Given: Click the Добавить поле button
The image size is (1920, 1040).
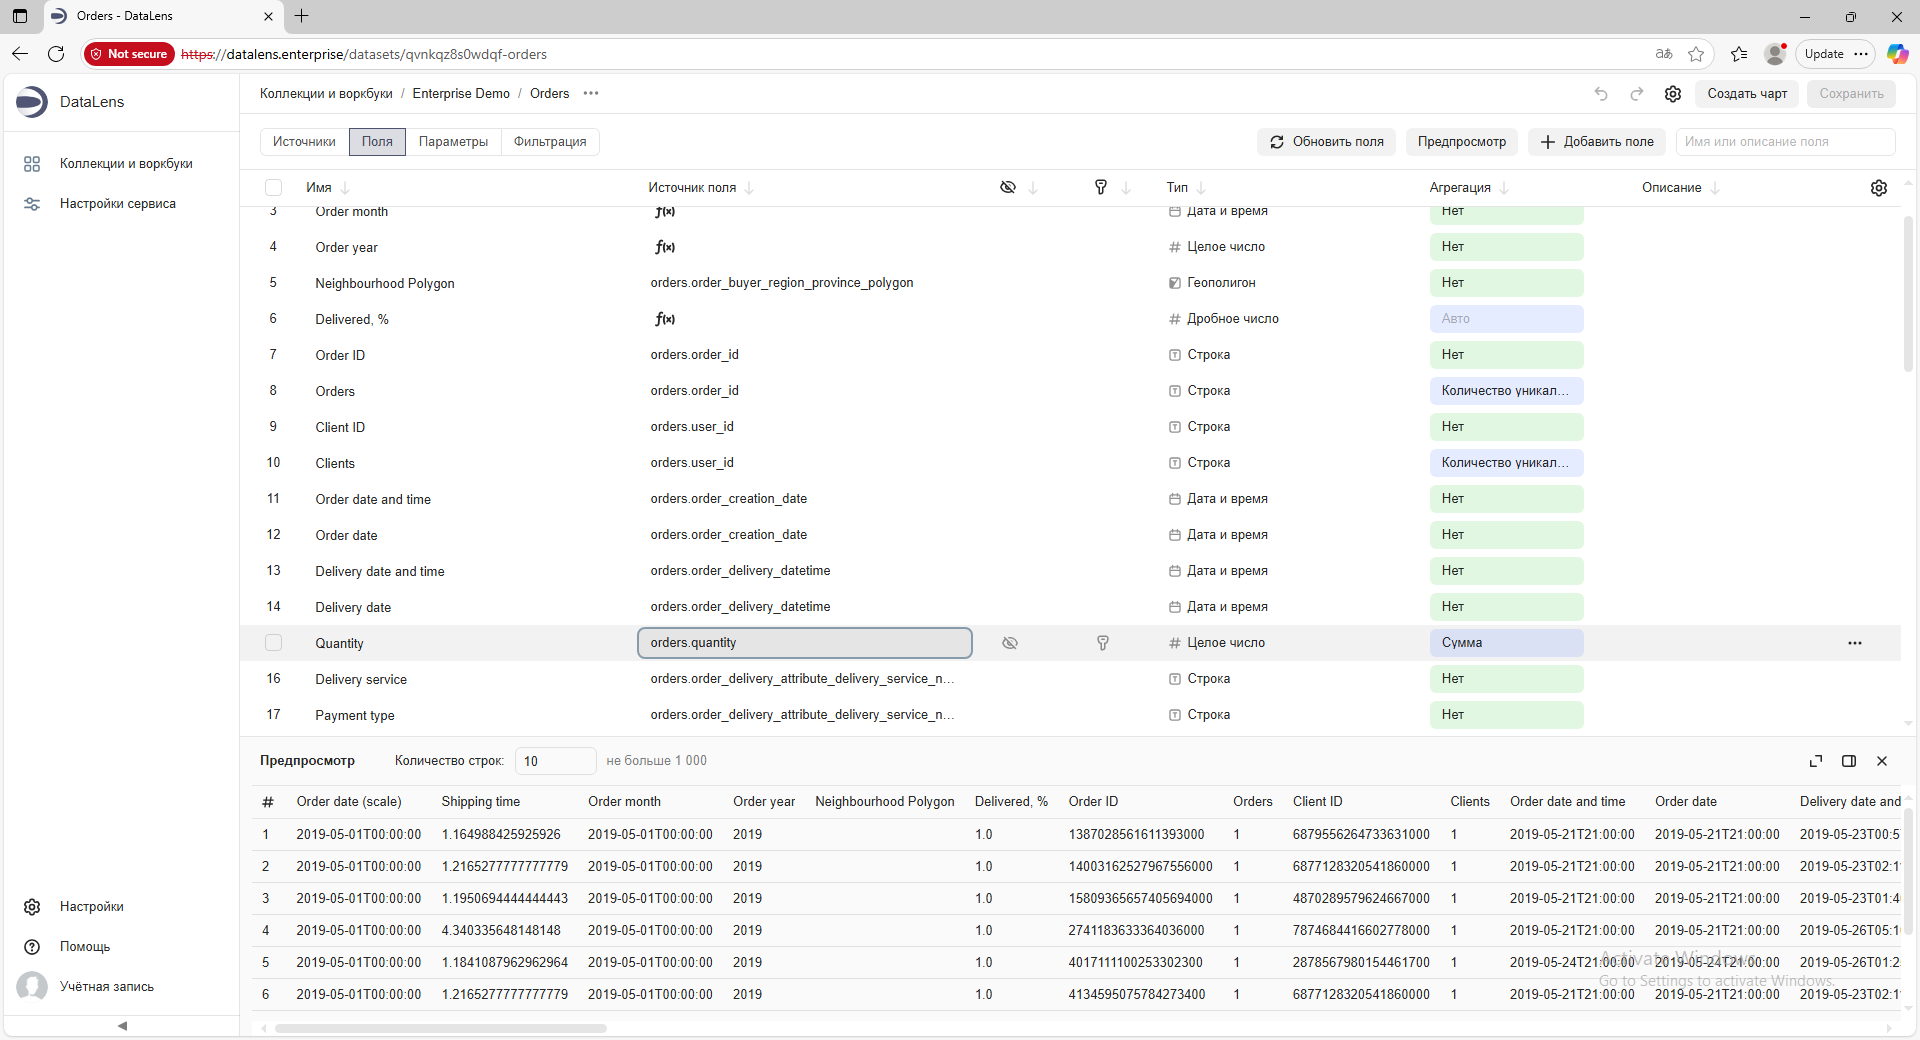Looking at the screenshot, I should [x=1597, y=142].
